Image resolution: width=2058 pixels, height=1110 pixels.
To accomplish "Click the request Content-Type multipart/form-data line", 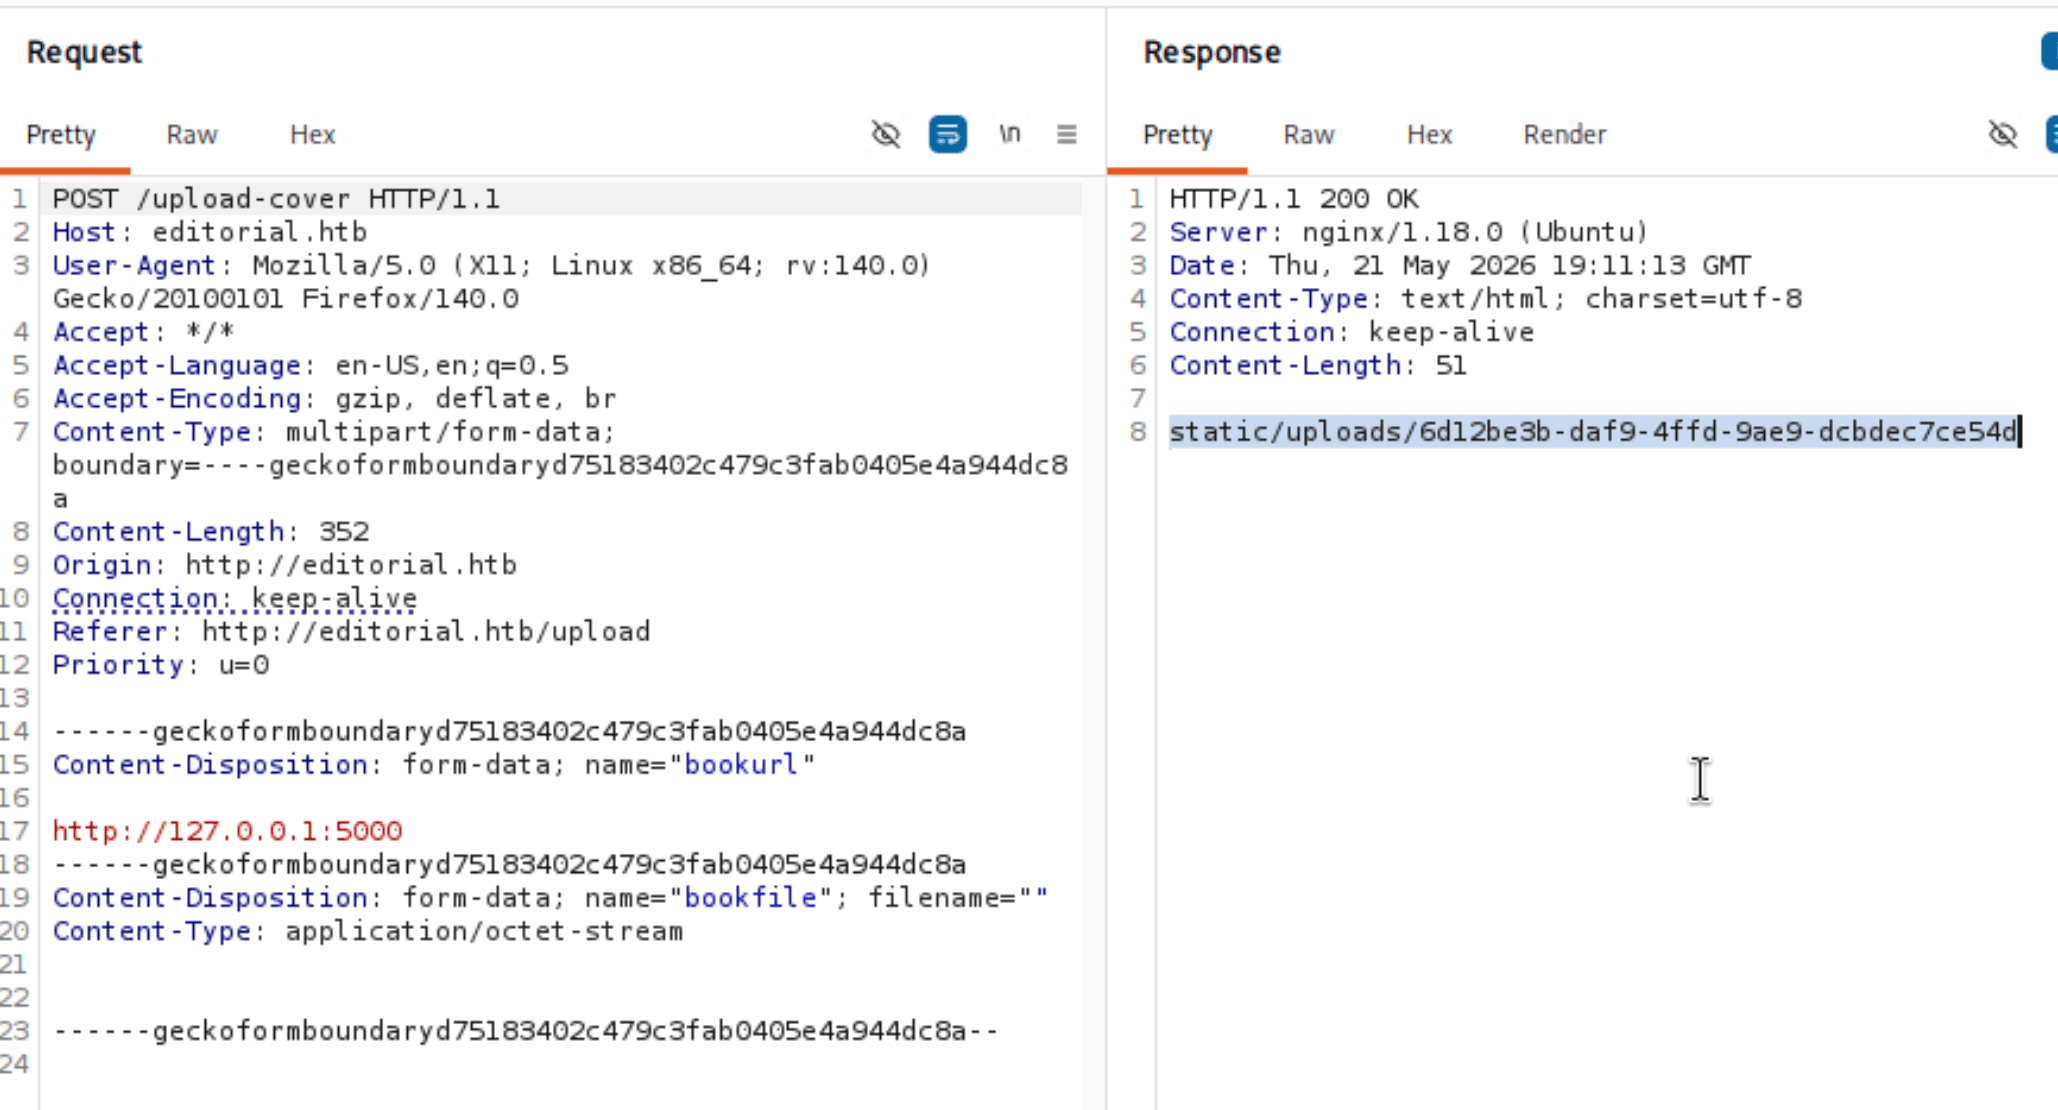I will click(334, 432).
